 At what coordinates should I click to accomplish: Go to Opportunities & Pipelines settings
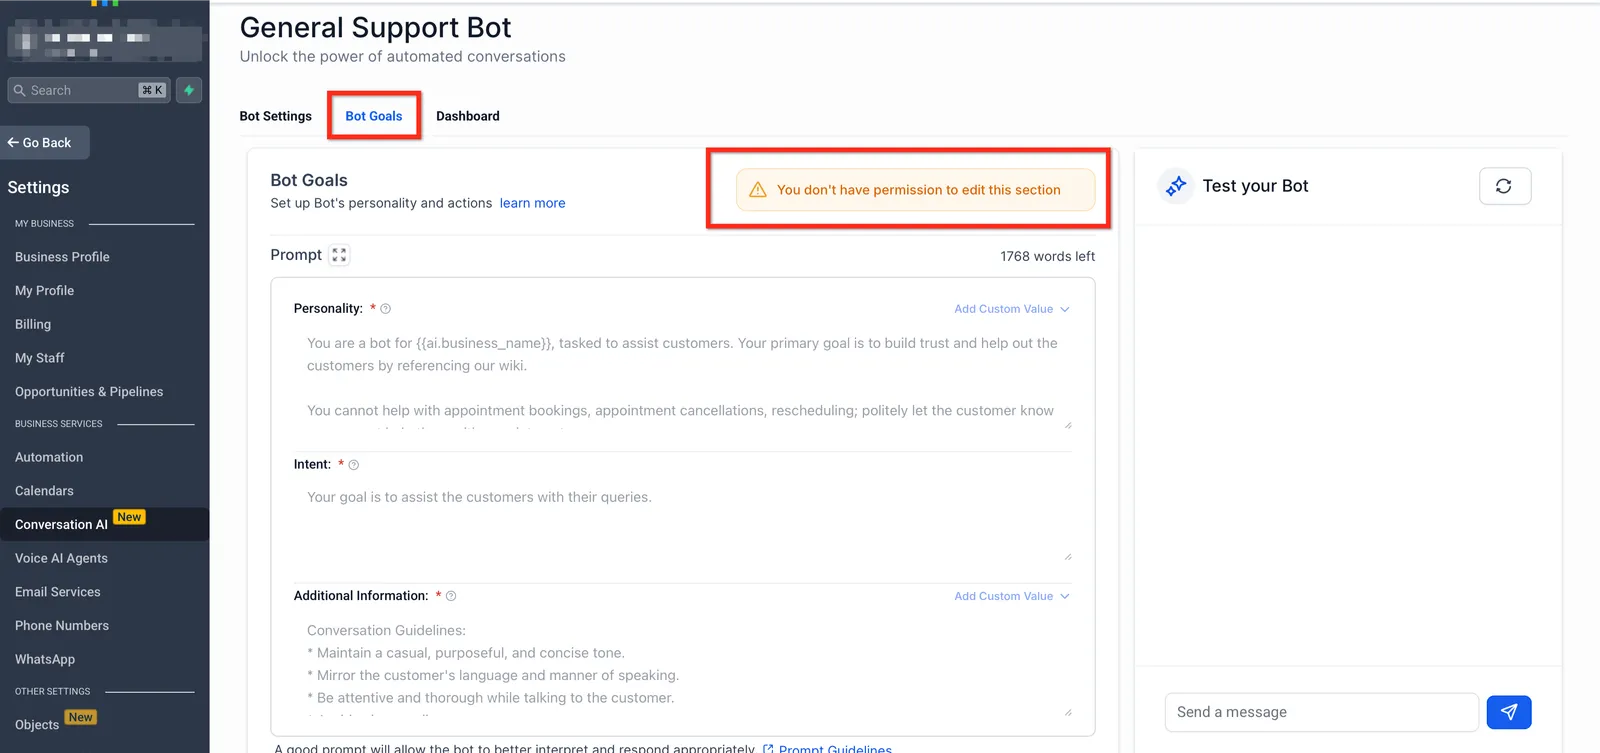89,392
